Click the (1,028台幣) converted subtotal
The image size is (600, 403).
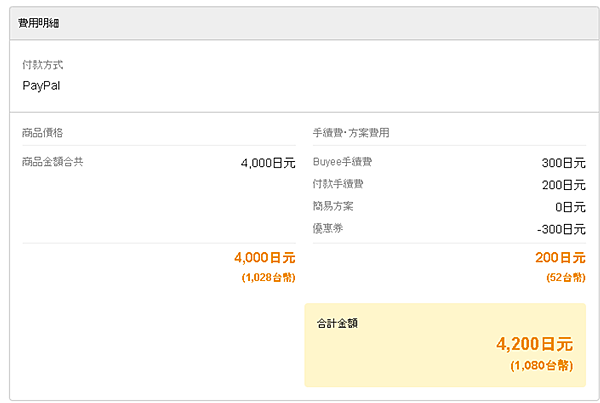[x=268, y=277]
